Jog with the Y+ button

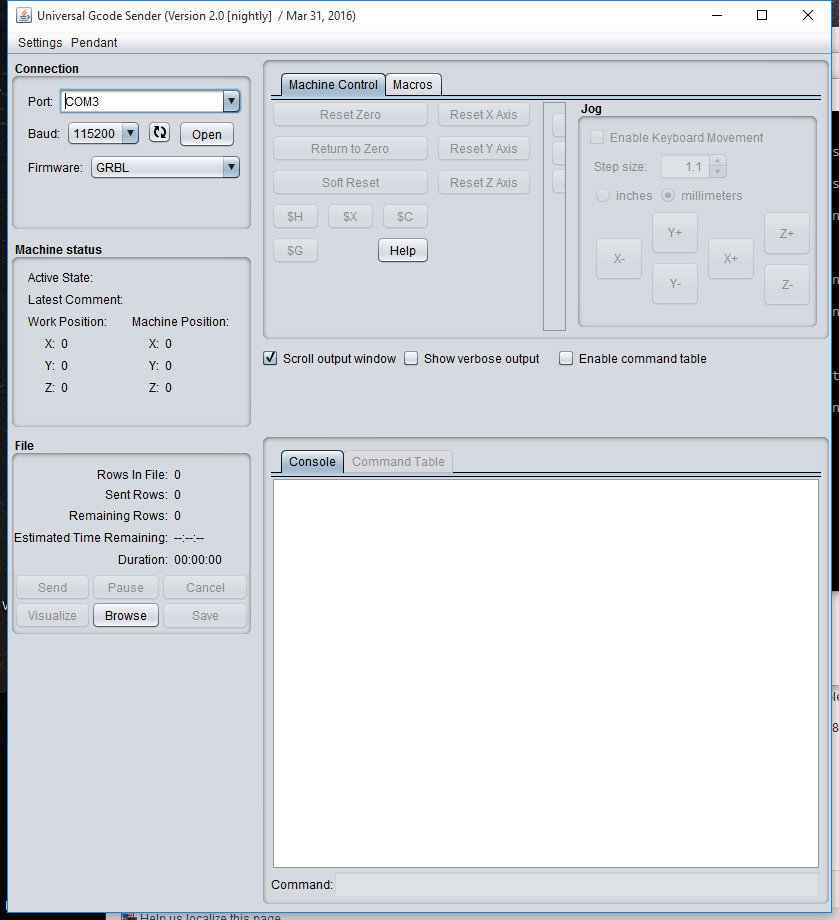point(675,233)
